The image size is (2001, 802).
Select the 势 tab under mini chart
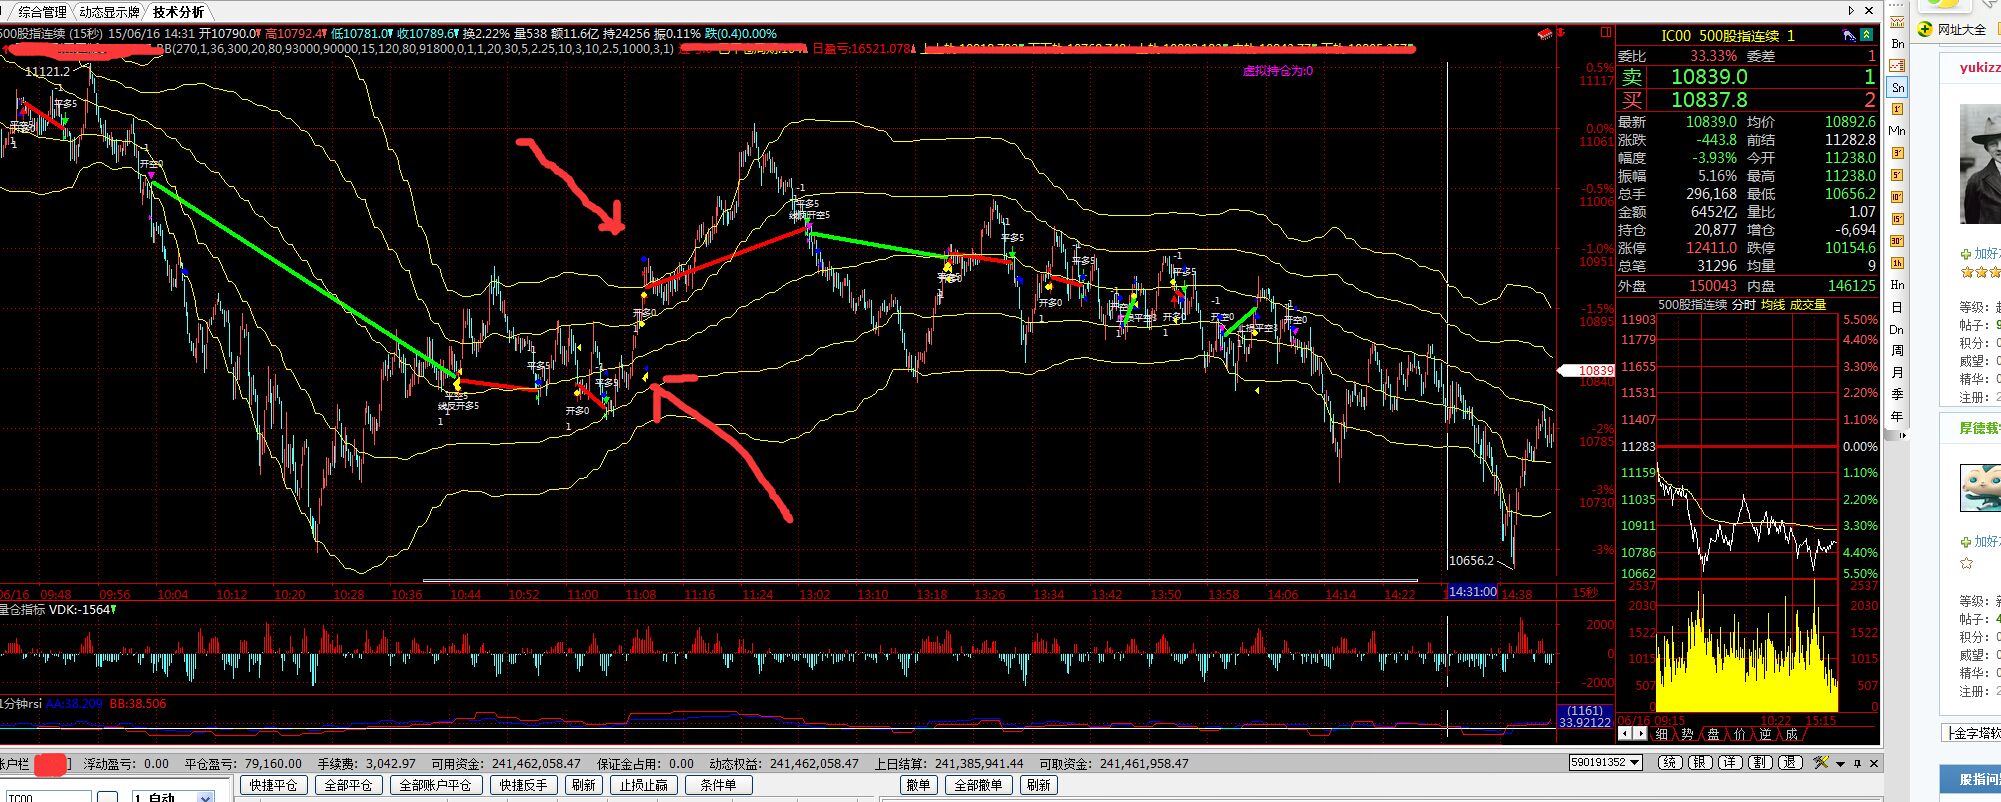(x=1688, y=734)
